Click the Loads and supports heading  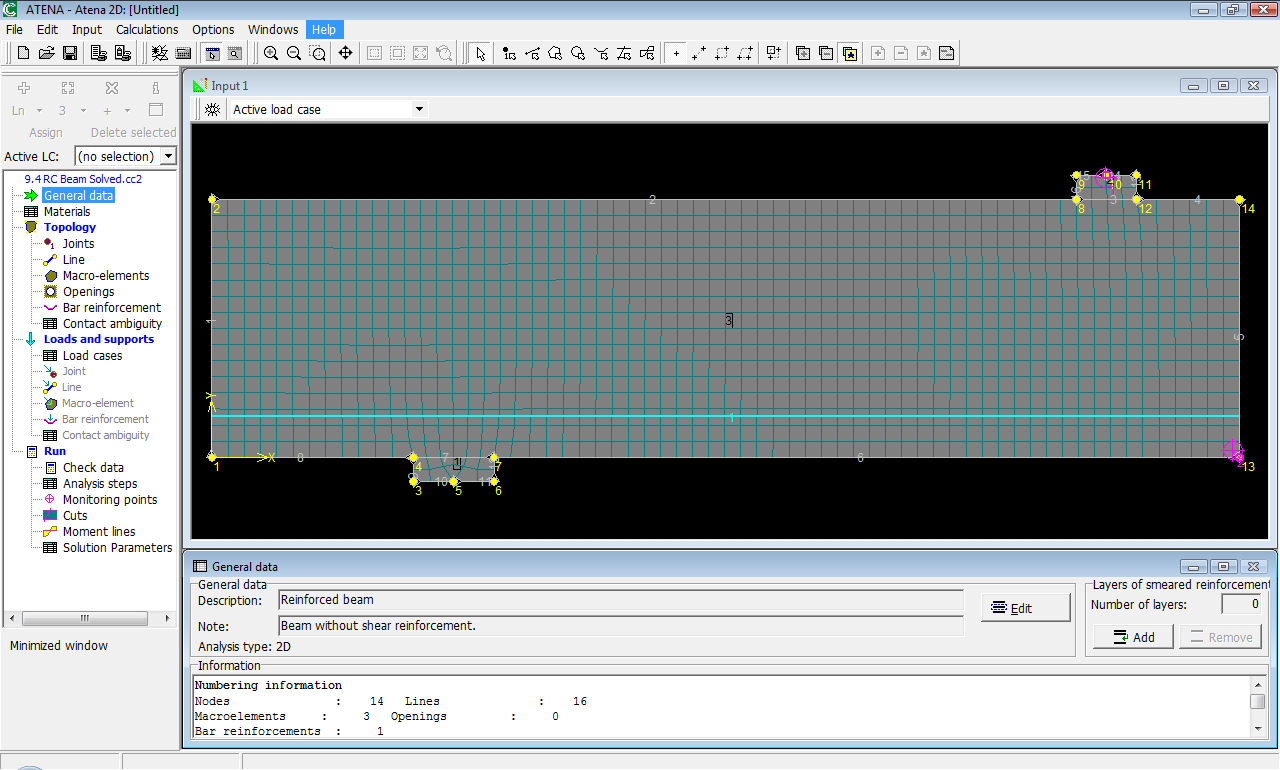click(x=99, y=339)
